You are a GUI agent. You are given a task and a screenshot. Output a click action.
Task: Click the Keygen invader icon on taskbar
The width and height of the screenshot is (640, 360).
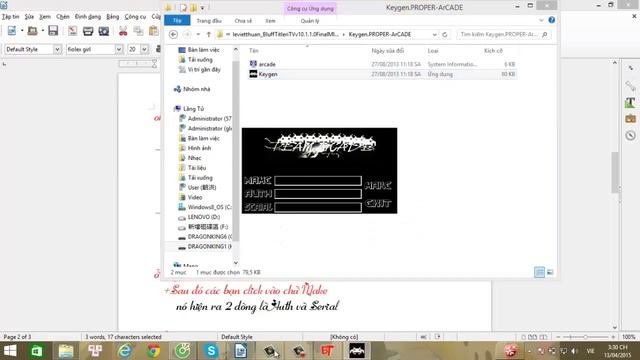[357, 351]
